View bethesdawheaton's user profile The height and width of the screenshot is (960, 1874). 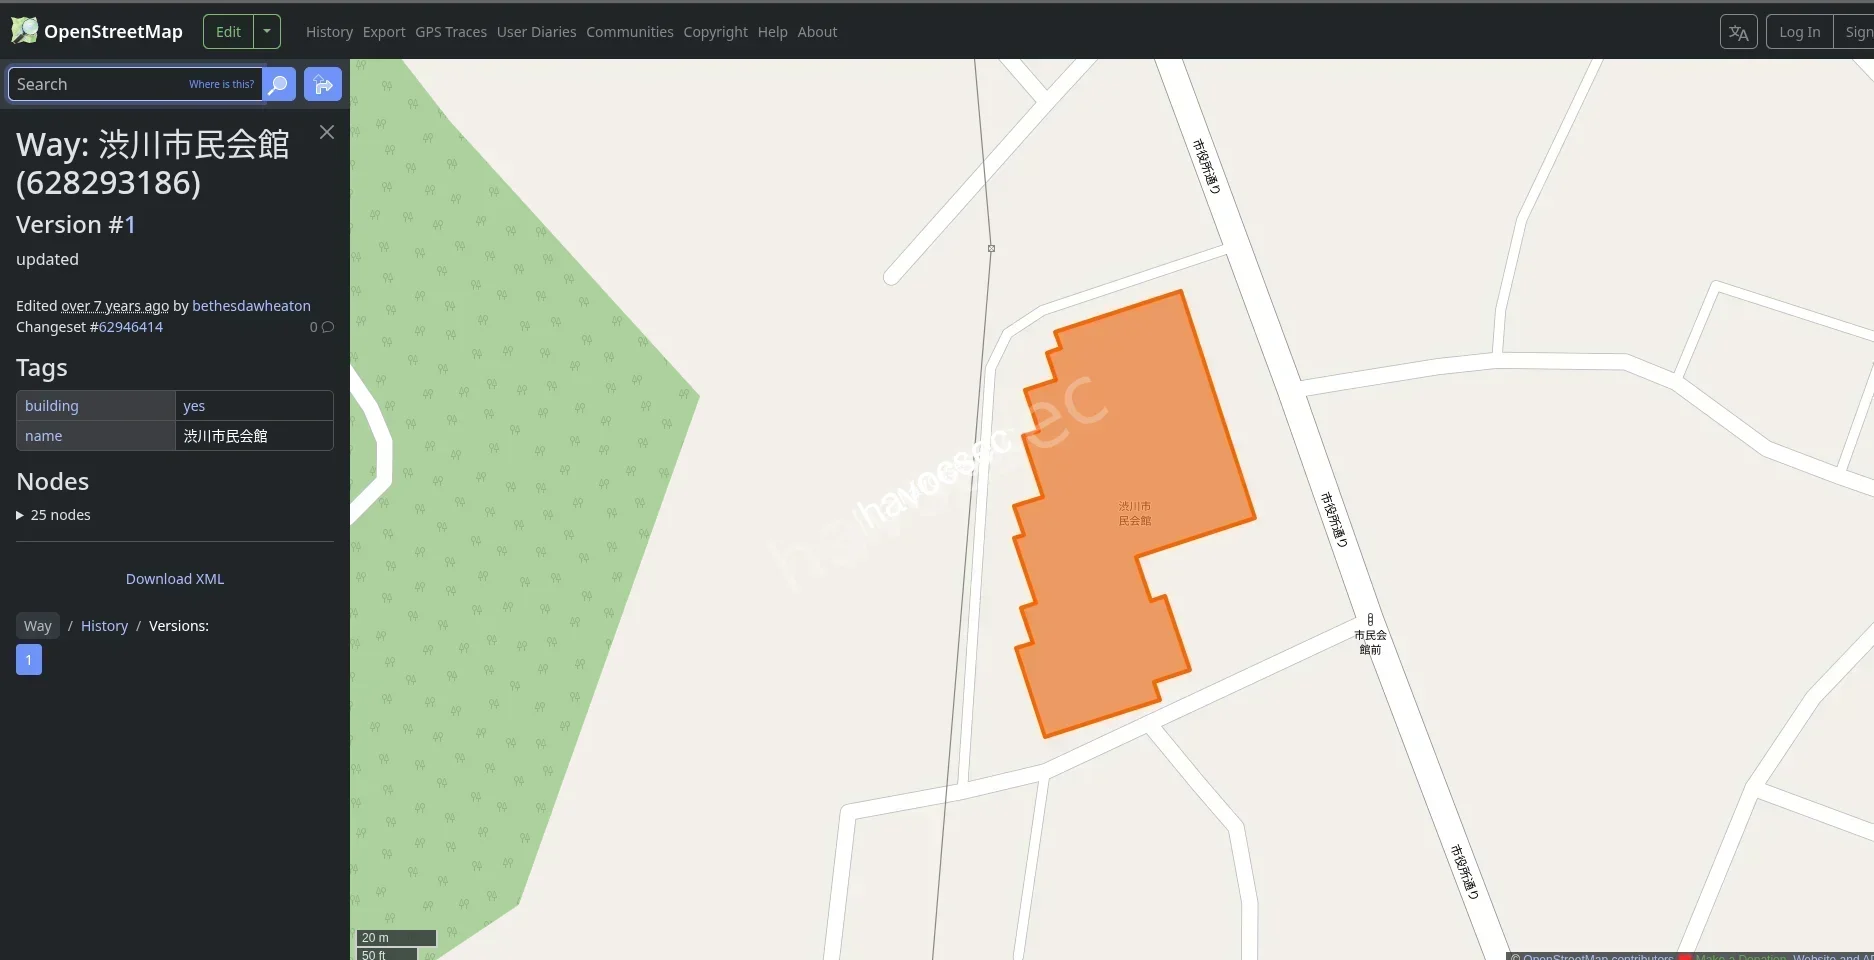point(250,305)
